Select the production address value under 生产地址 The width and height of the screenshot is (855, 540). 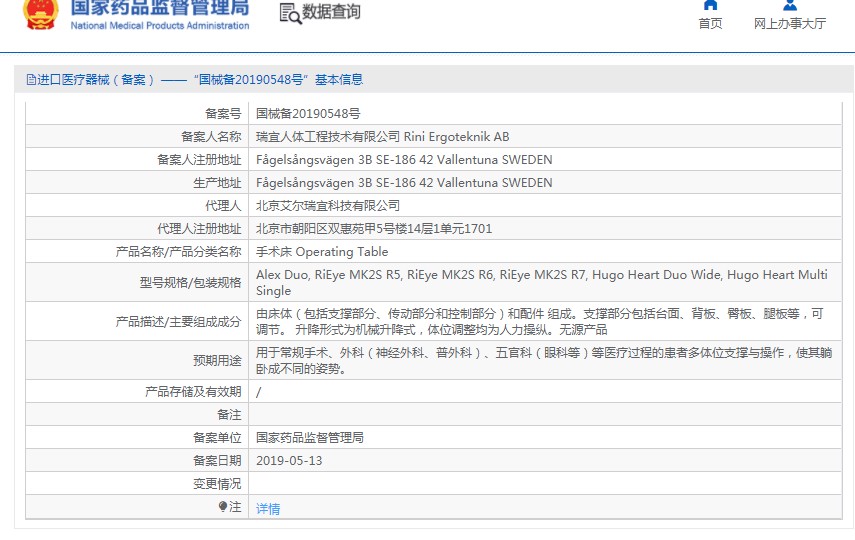pyautogui.click(x=404, y=182)
